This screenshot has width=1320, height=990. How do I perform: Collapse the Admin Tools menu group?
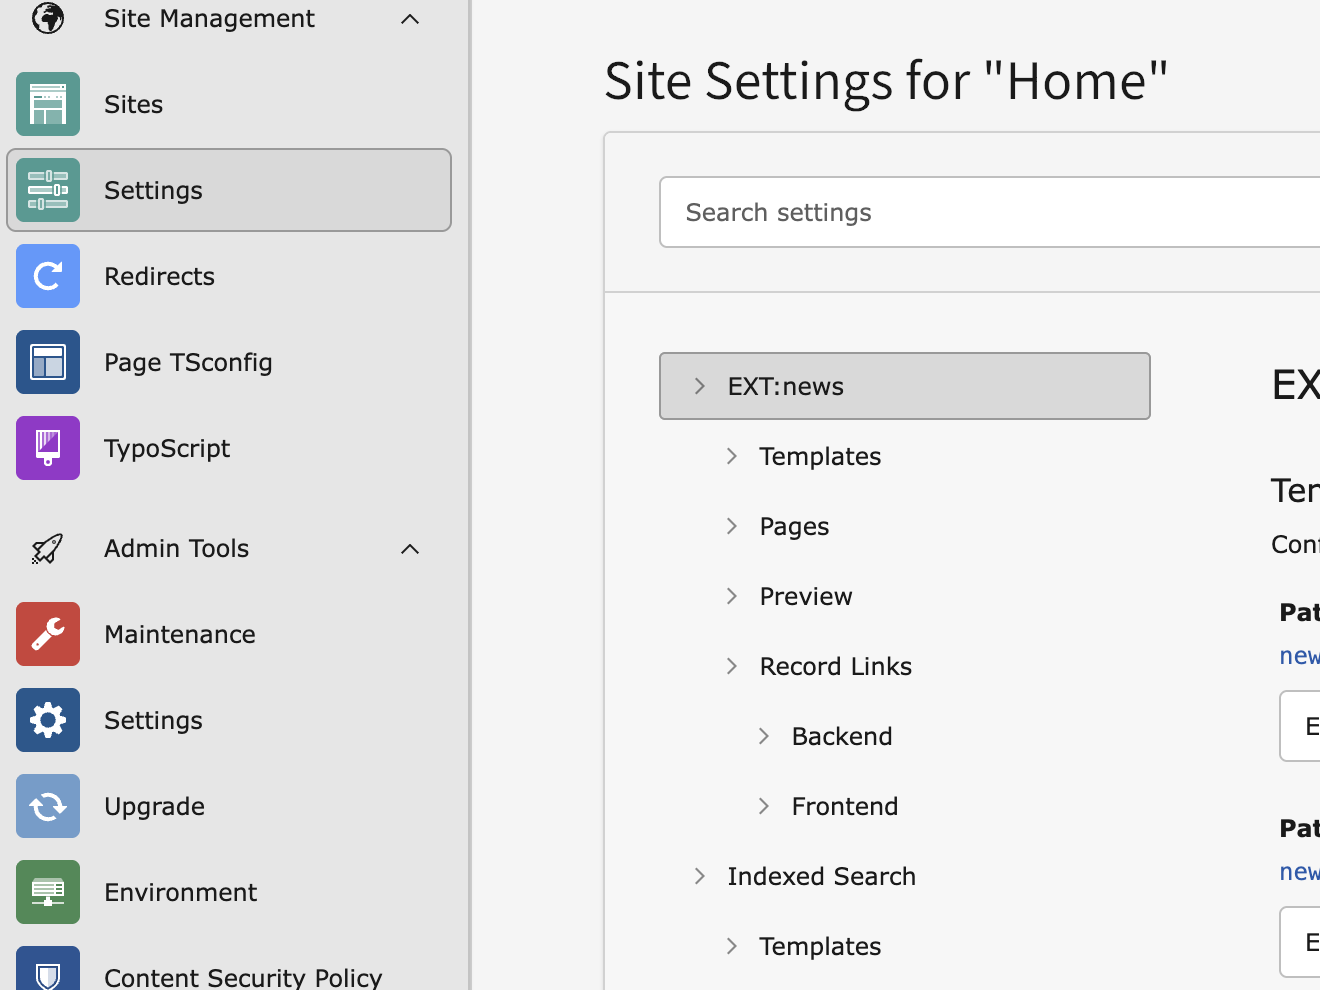click(x=410, y=549)
